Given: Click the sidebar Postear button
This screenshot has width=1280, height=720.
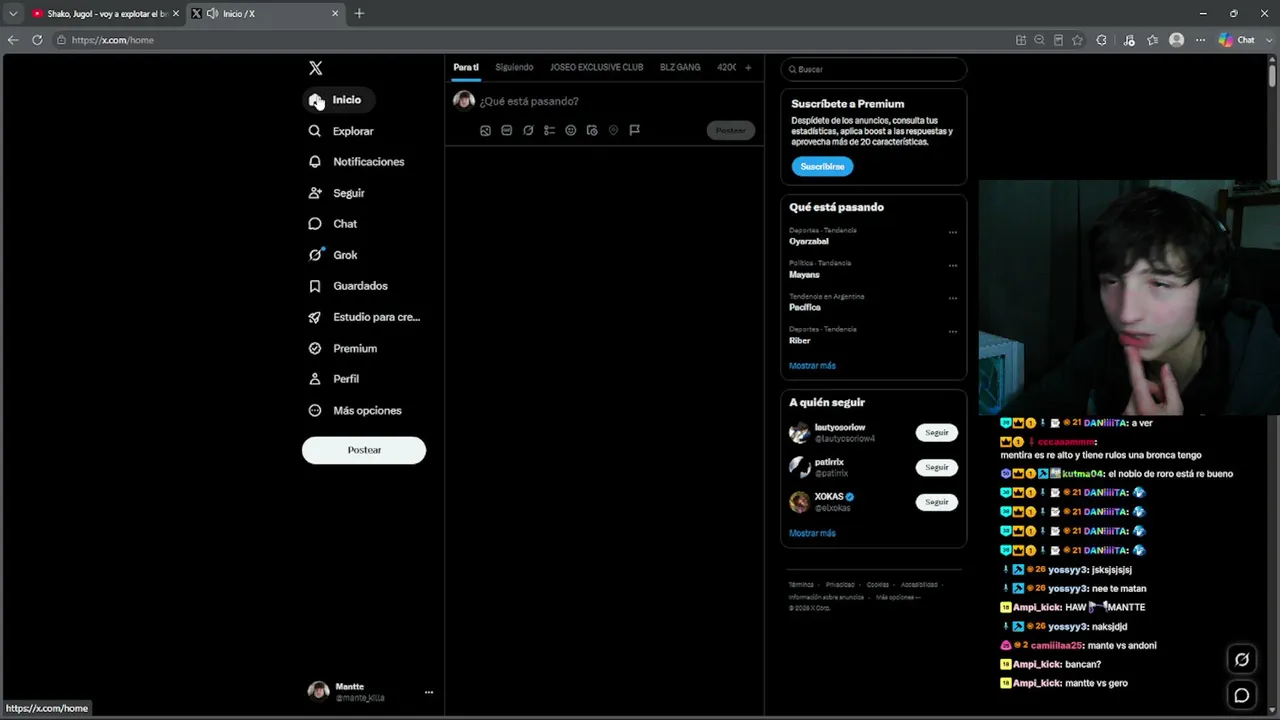Looking at the screenshot, I should point(364,450).
